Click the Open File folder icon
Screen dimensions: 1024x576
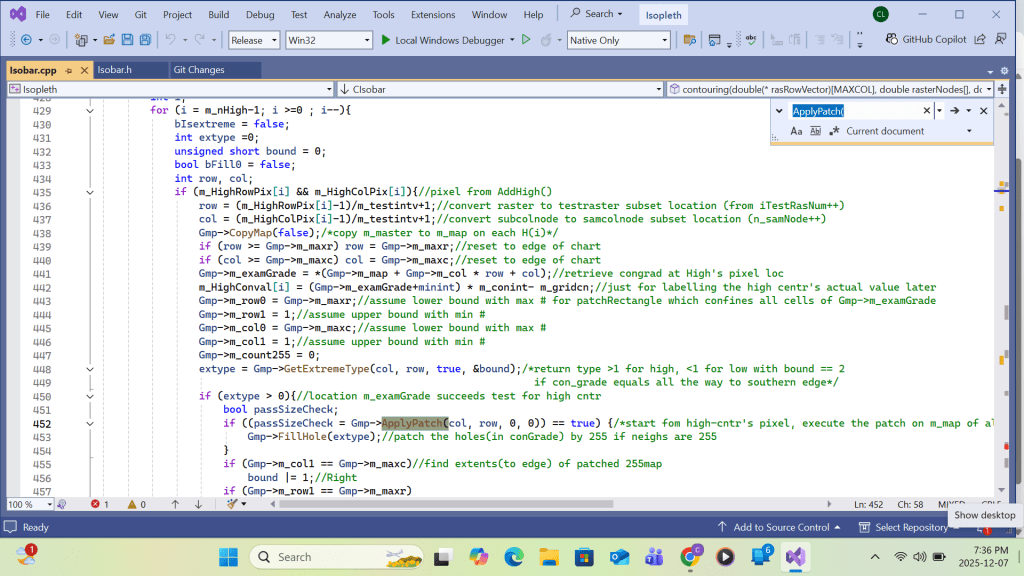(x=108, y=40)
